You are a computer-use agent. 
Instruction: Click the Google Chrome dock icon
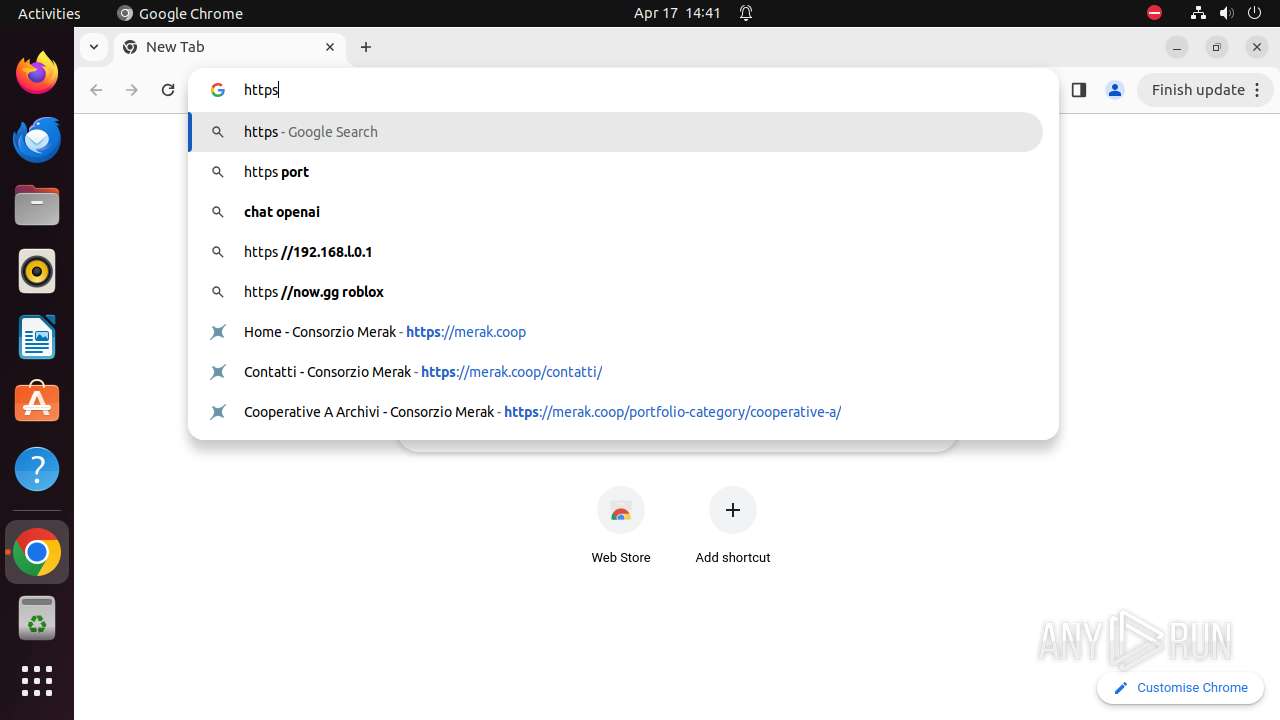[x=37, y=552]
